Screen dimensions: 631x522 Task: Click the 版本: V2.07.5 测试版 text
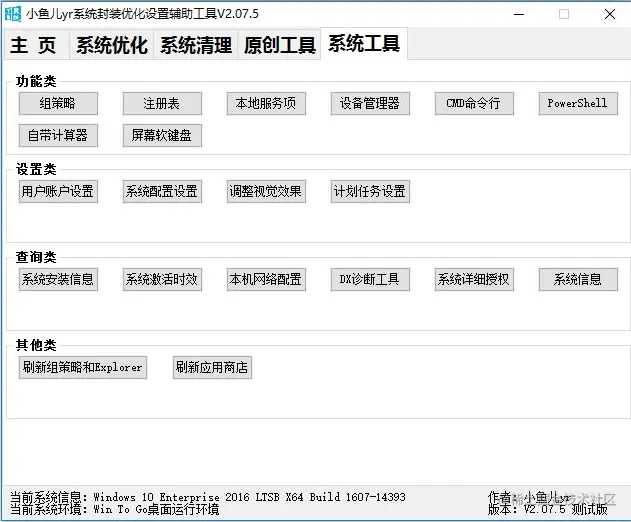coord(548,510)
